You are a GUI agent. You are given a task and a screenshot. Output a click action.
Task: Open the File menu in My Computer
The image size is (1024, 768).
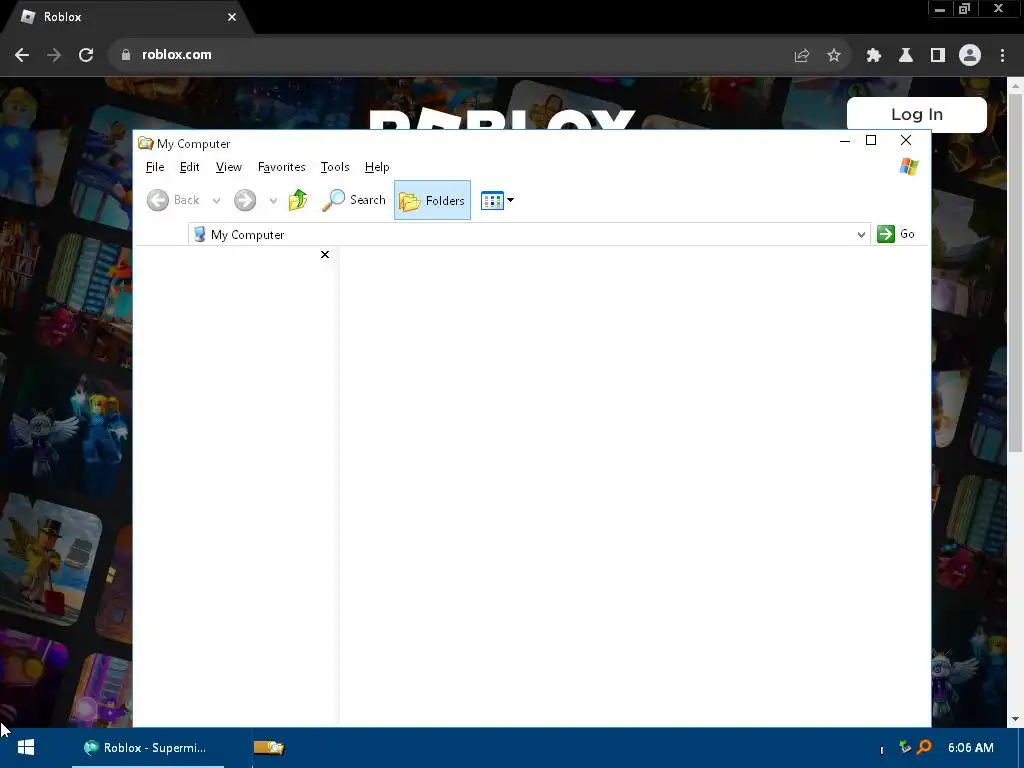point(155,167)
